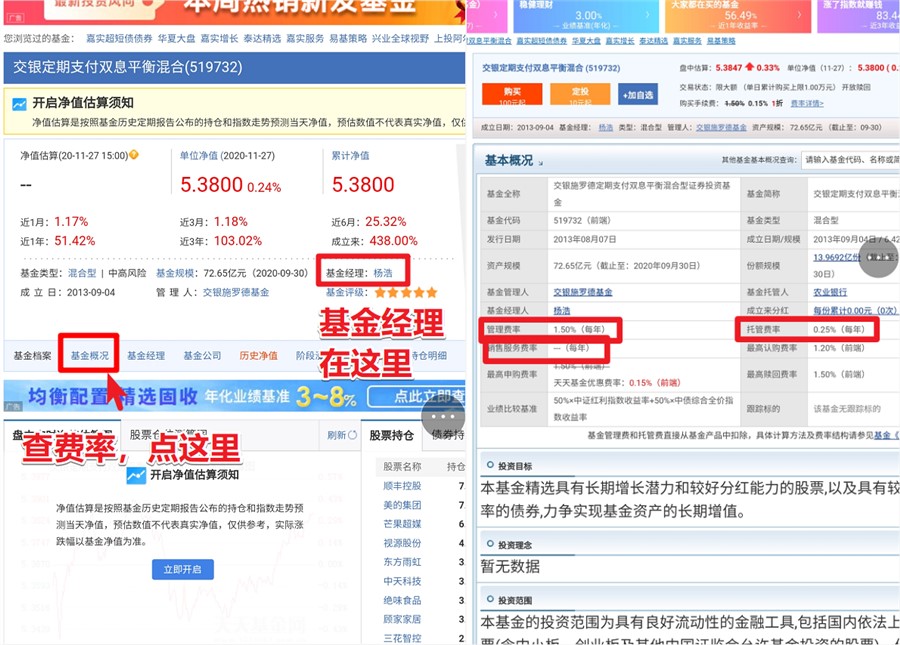
Task: Open viewed fund 兴业全球视野
Action: coord(400,38)
